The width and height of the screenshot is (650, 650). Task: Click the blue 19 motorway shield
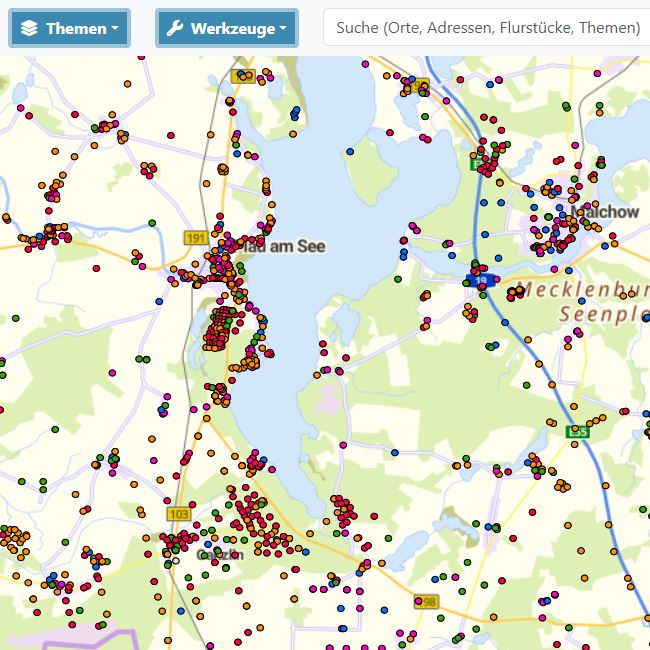[x=481, y=281]
